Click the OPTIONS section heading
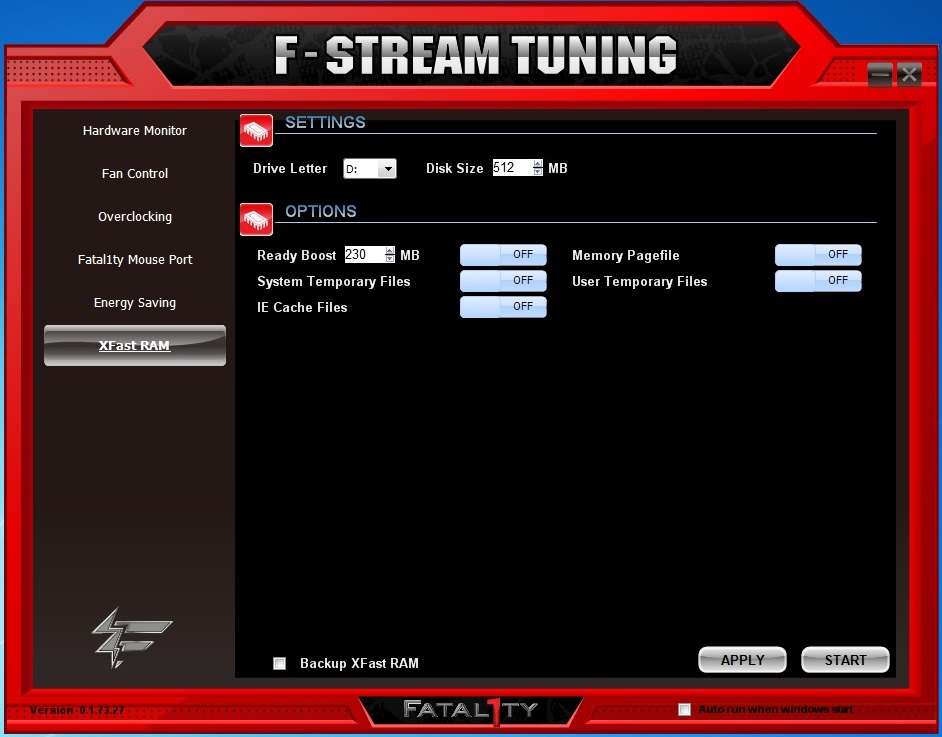Image resolution: width=942 pixels, height=737 pixels. click(x=321, y=211)
